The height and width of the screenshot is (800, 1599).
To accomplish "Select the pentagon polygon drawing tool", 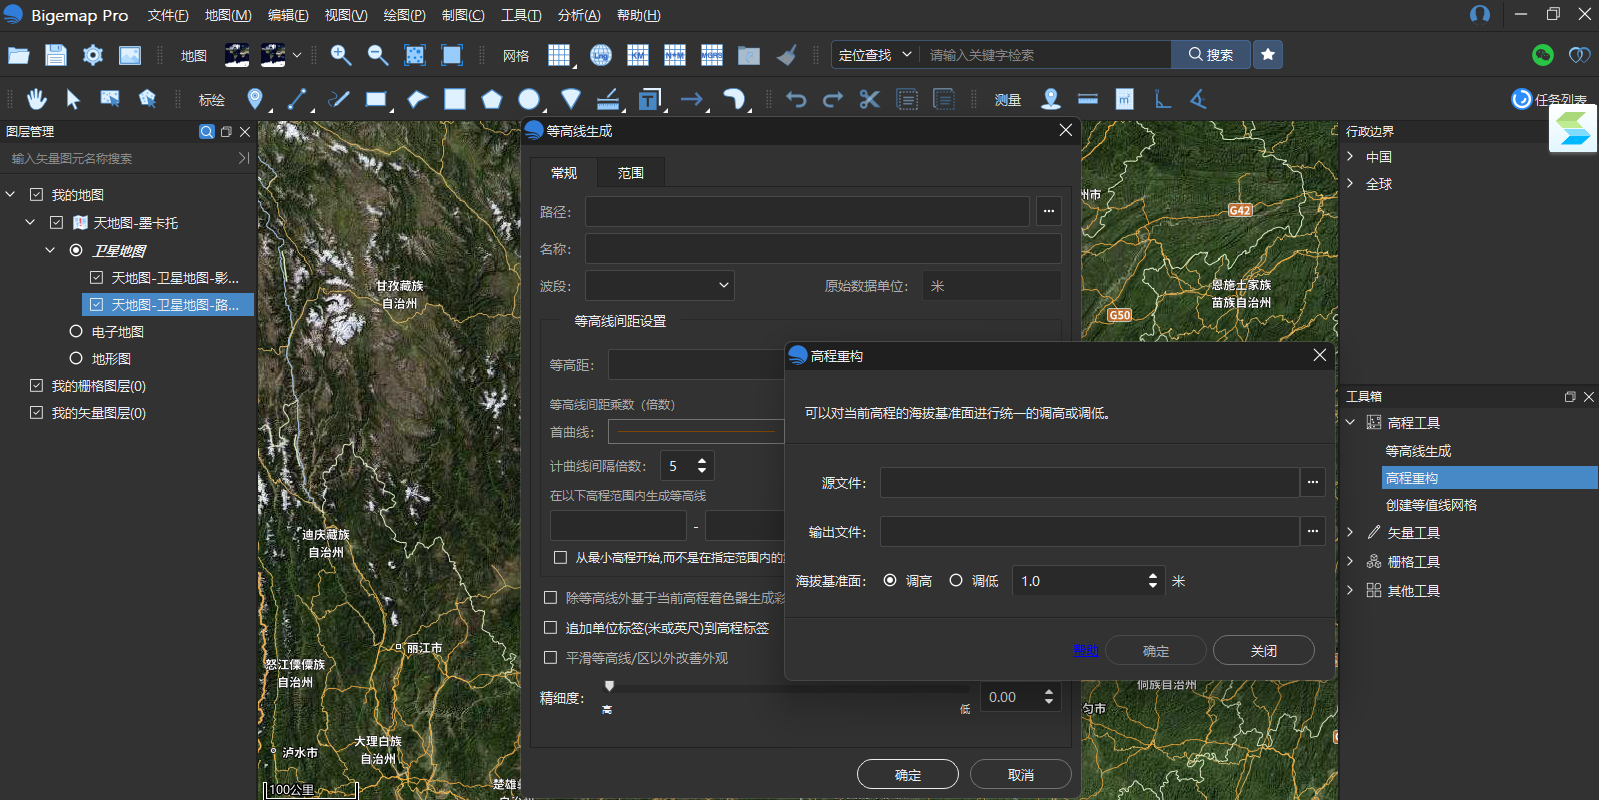I will coord(491,99).
